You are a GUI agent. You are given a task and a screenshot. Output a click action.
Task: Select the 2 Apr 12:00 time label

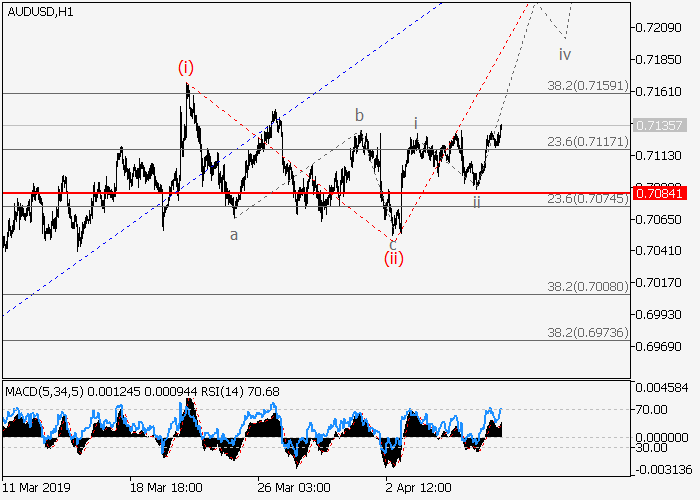point(417,485)
